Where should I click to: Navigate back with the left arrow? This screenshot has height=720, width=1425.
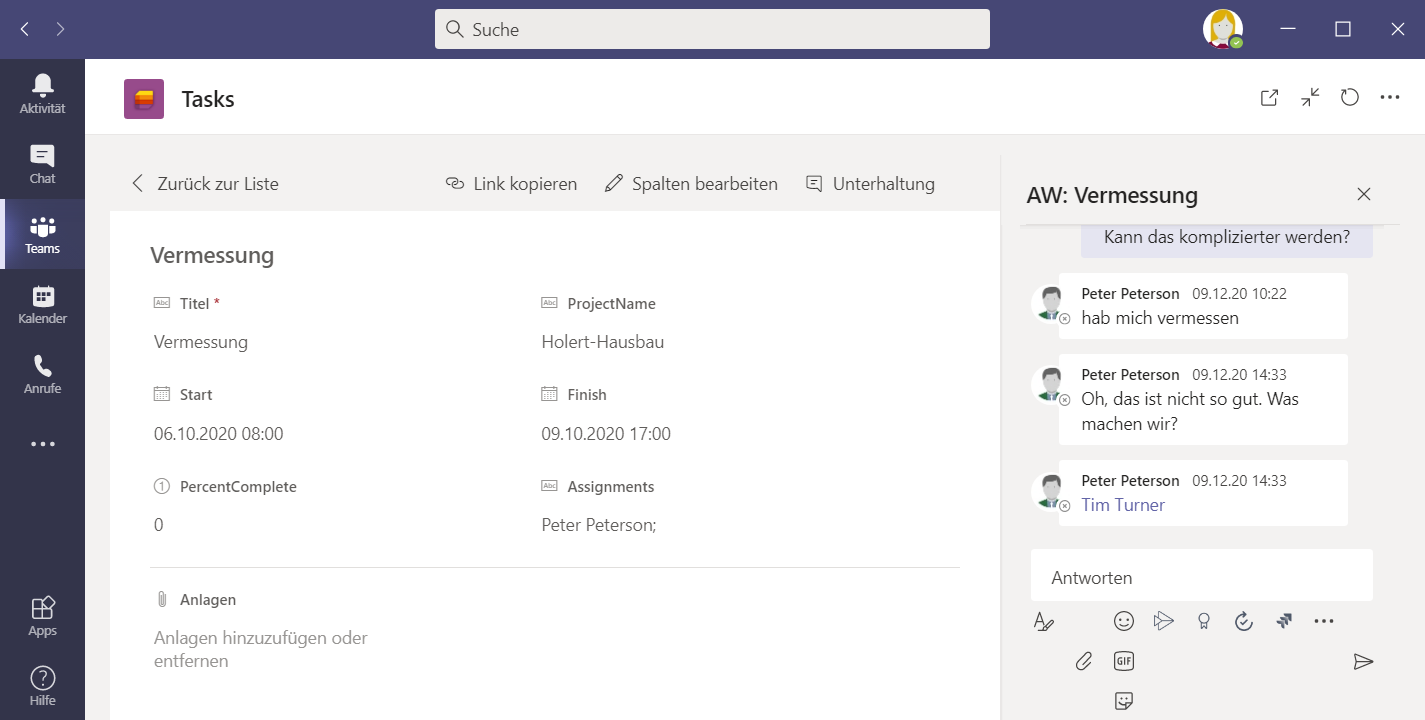tap(25, 29)
